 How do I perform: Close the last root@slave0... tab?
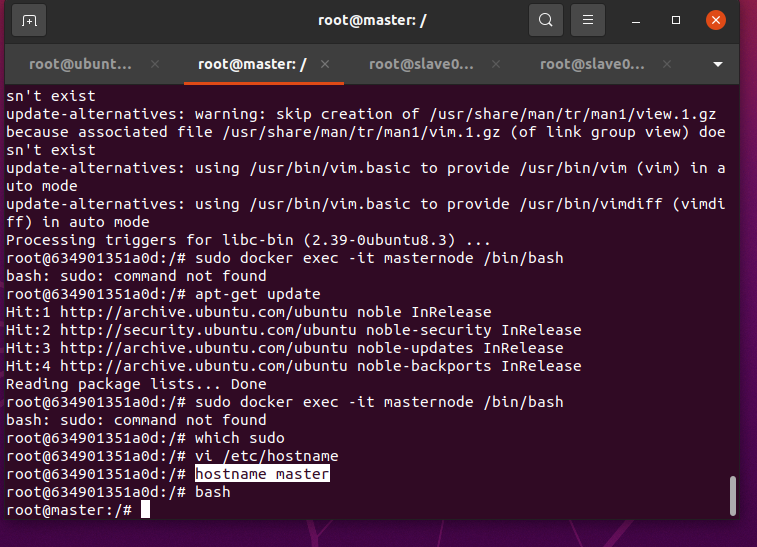[x=667, y=64]
